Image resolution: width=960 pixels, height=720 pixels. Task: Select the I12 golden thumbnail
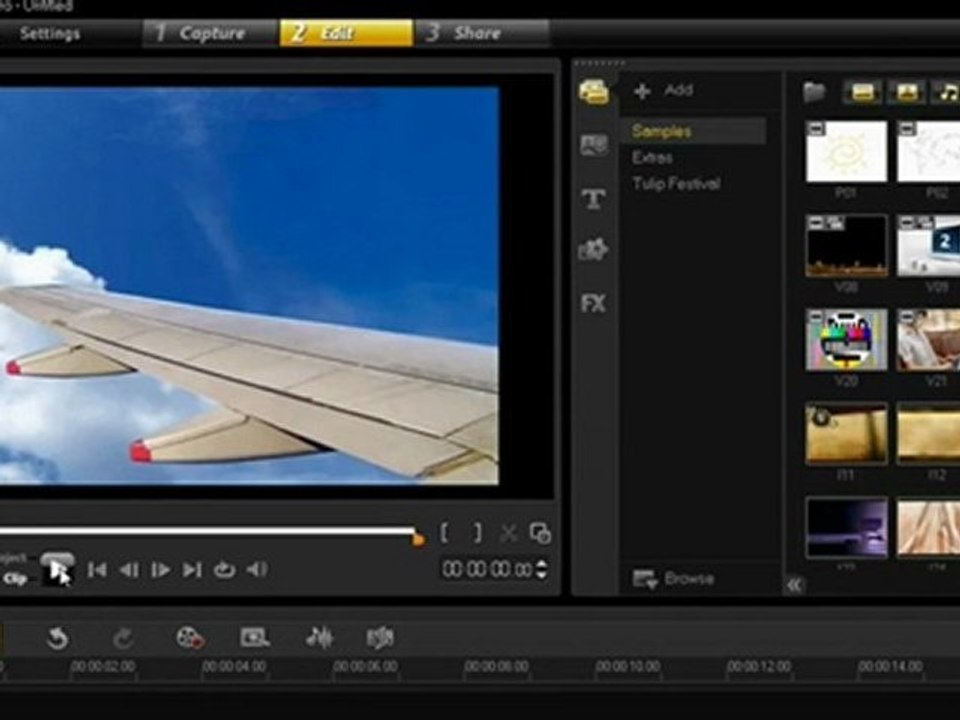pyautogui.click(x=928, y=433)
